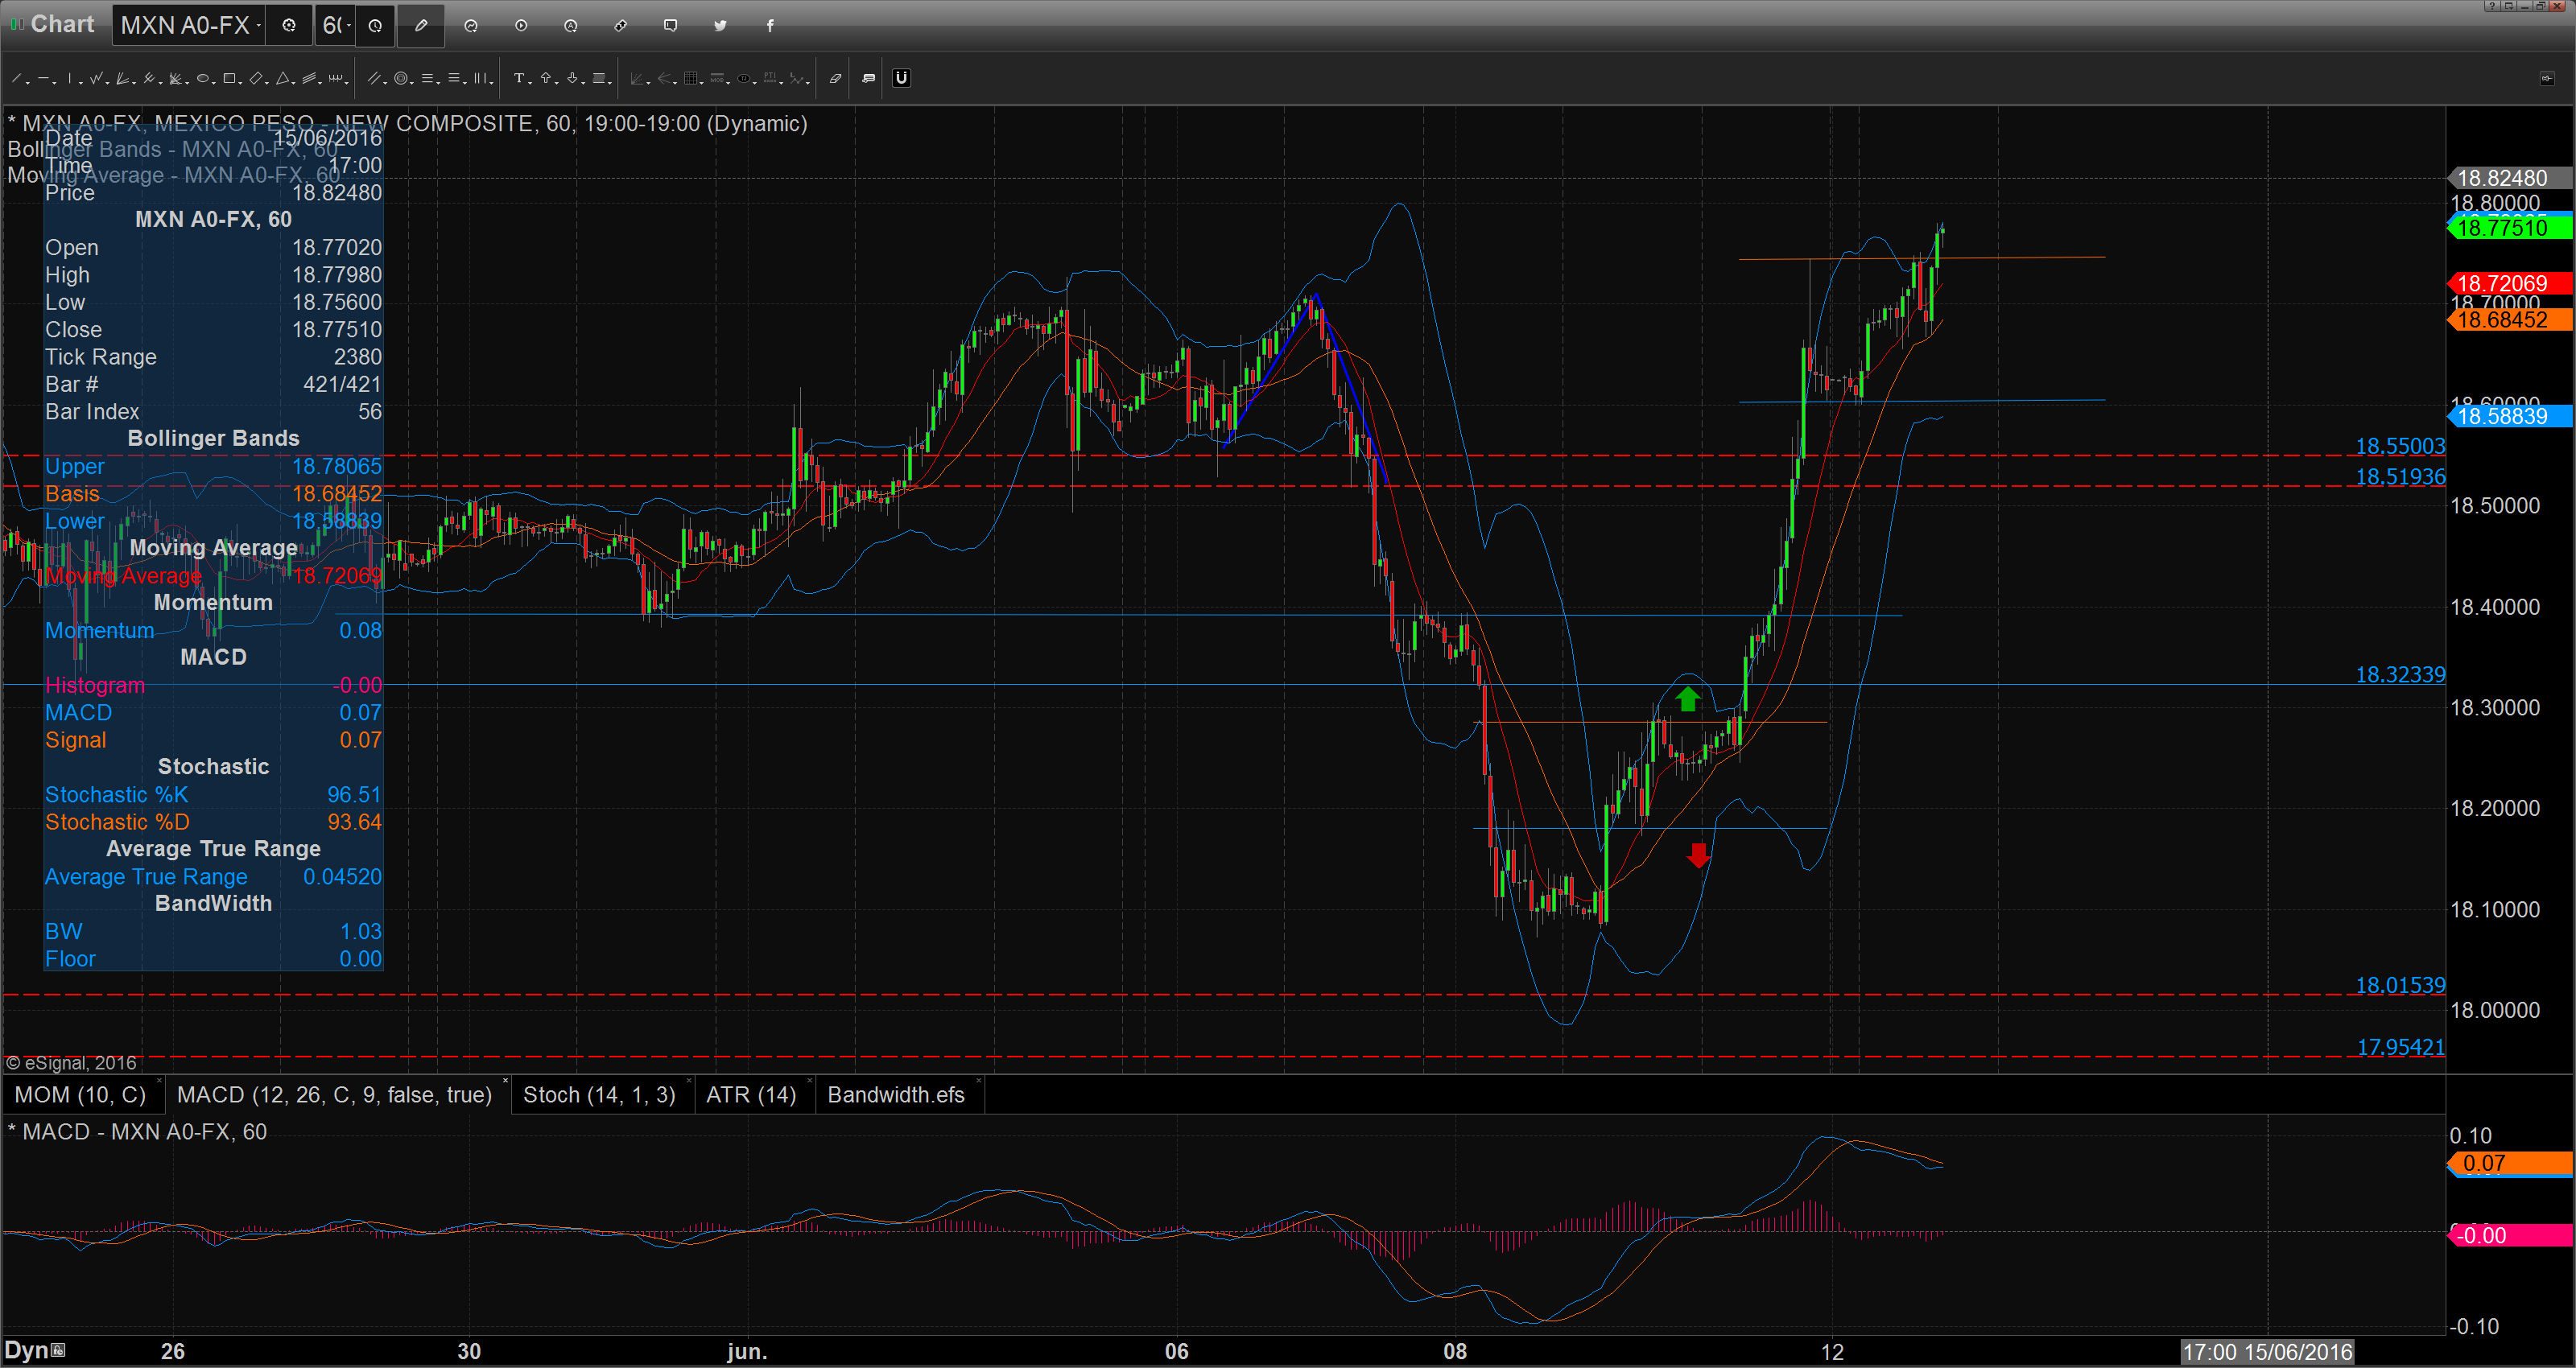
Task: Select the MOB study tool
Action: tap(717, 78)
